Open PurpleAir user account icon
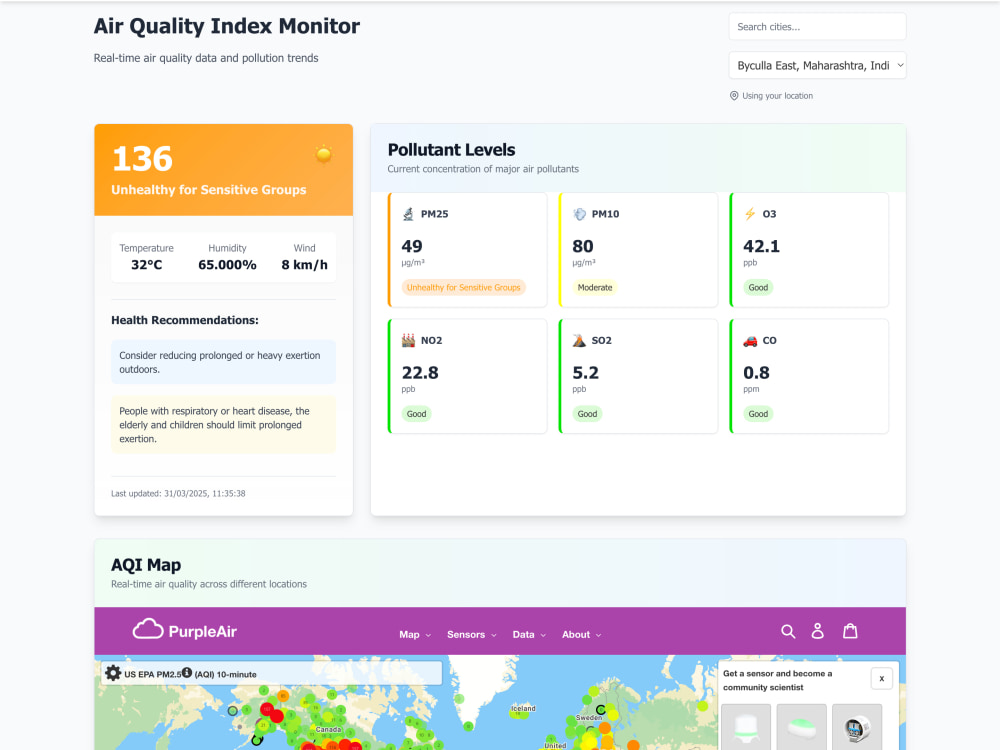The width and height of the screenshot is (1000, 750). [818, 631]
